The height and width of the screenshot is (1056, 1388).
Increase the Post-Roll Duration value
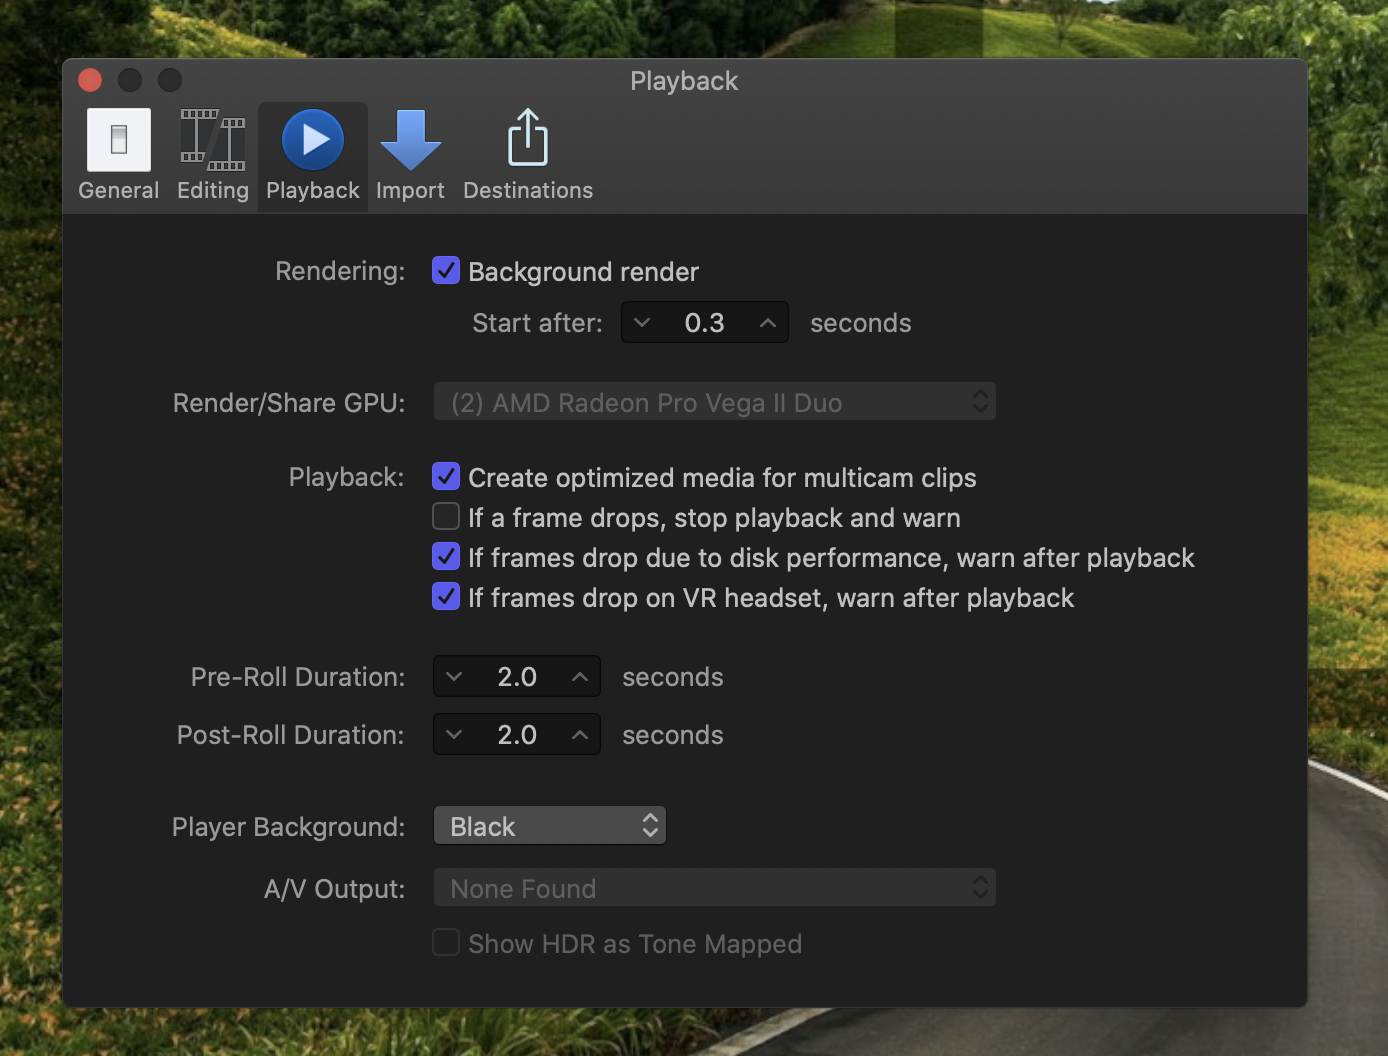click(580, 735)
